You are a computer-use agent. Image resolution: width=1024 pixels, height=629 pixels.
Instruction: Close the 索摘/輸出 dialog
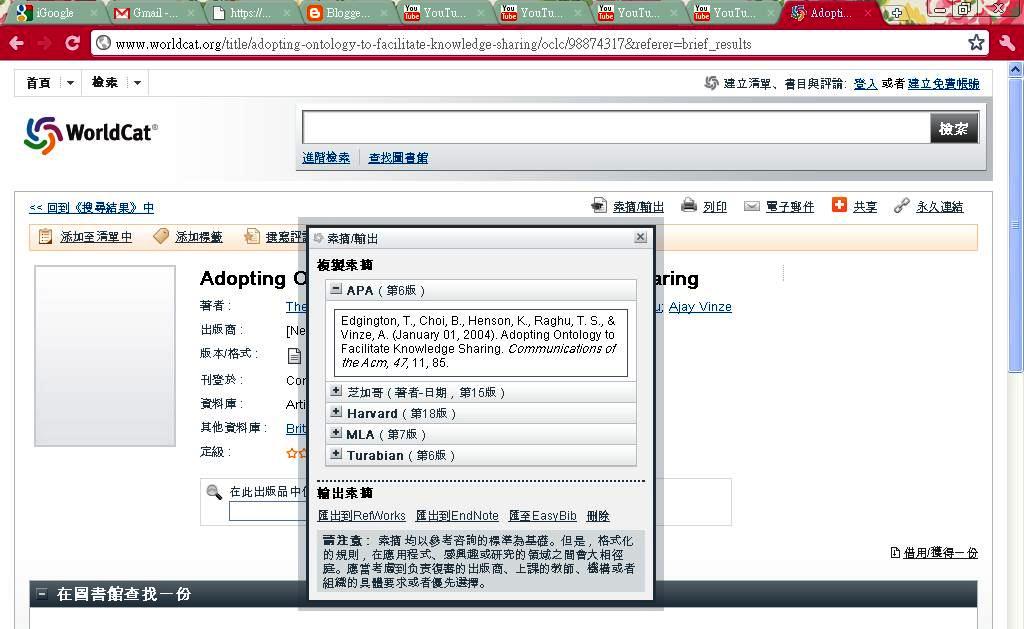[641, 237]
